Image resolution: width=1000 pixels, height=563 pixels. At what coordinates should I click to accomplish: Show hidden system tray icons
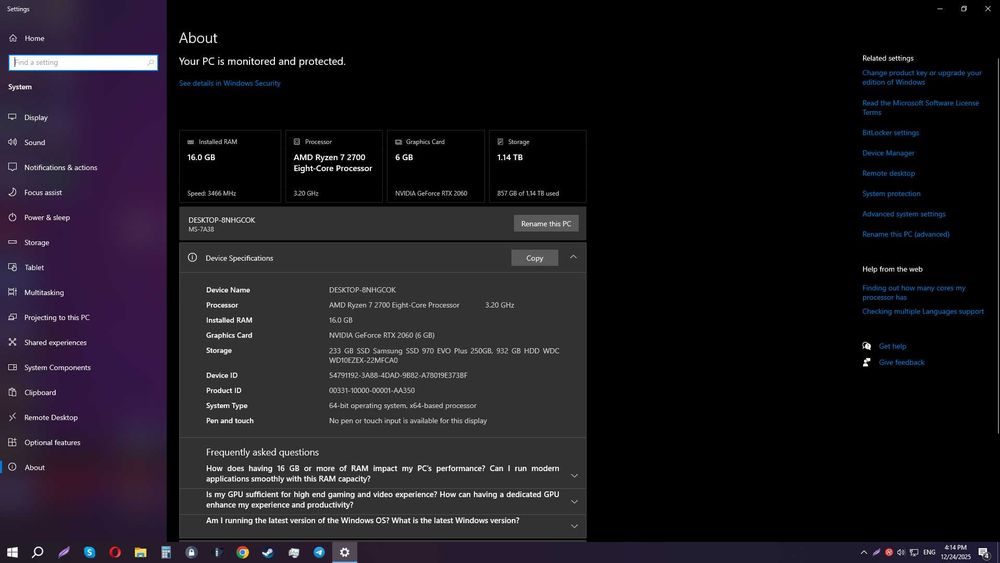pos(864,552)
